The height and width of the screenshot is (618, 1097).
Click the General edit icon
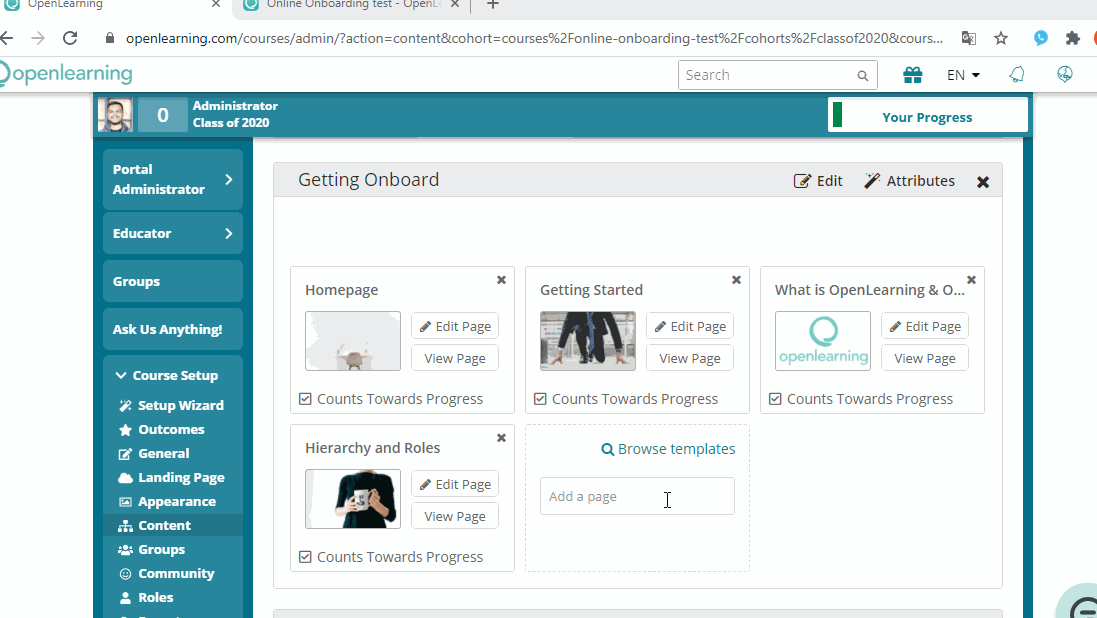[125, 454]
